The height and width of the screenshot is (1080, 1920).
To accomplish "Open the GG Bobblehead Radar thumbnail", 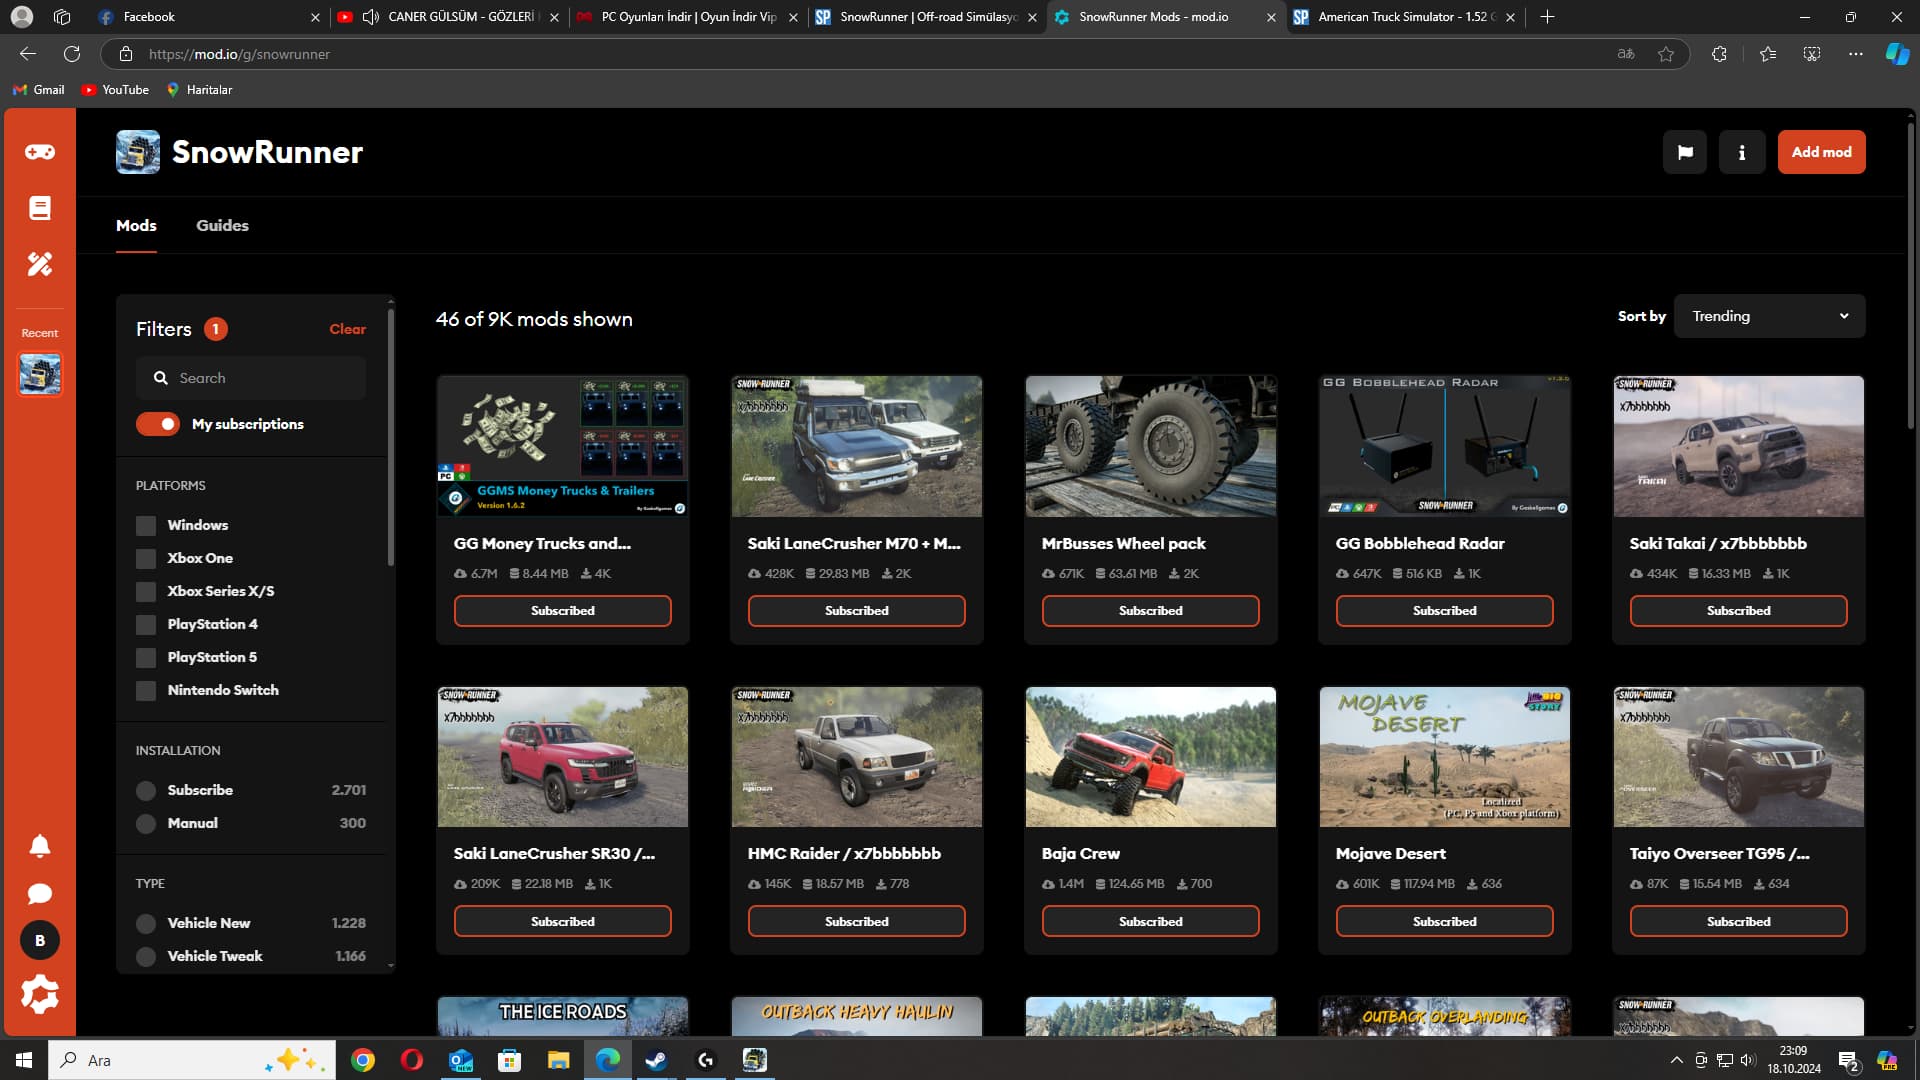I will click(1444, 446).
